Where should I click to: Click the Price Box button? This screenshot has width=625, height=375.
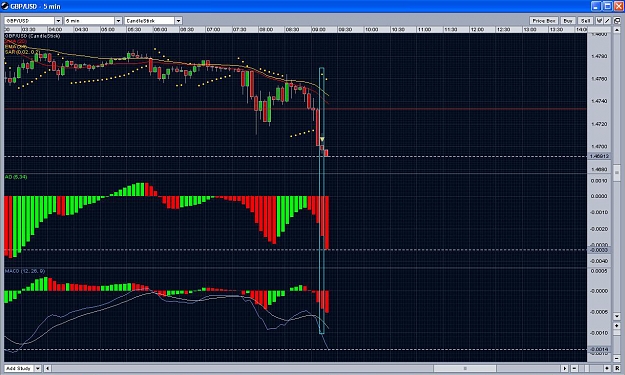coord(544,21)
